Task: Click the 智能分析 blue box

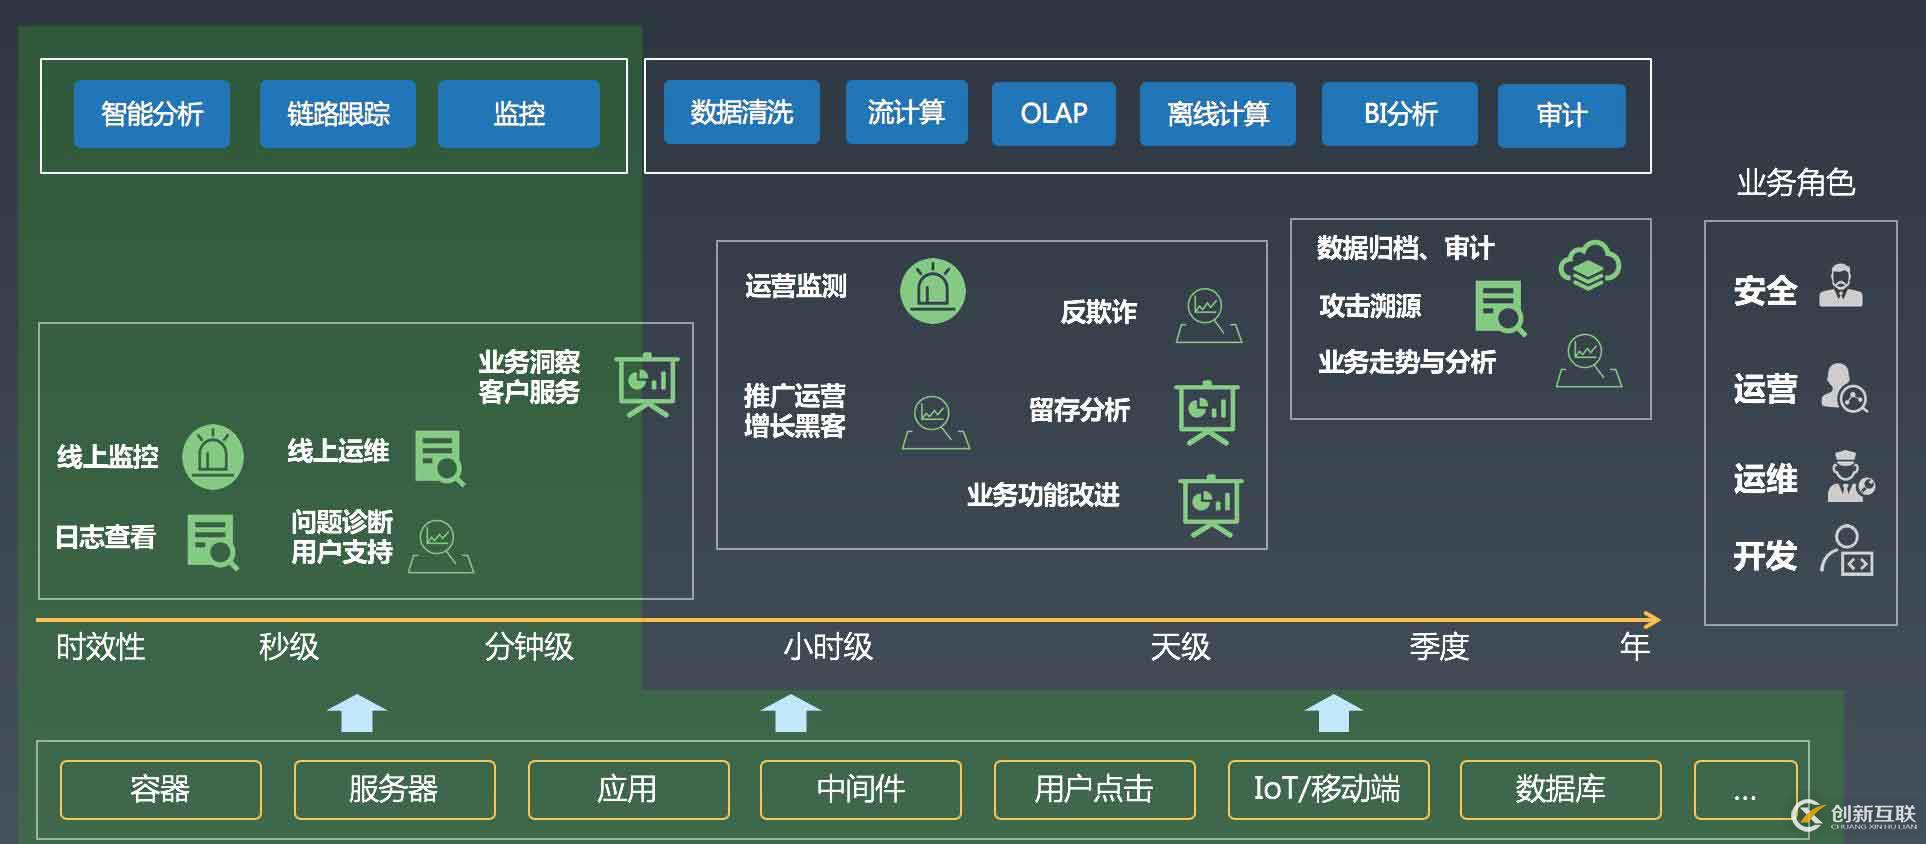Action: (152, 114)
